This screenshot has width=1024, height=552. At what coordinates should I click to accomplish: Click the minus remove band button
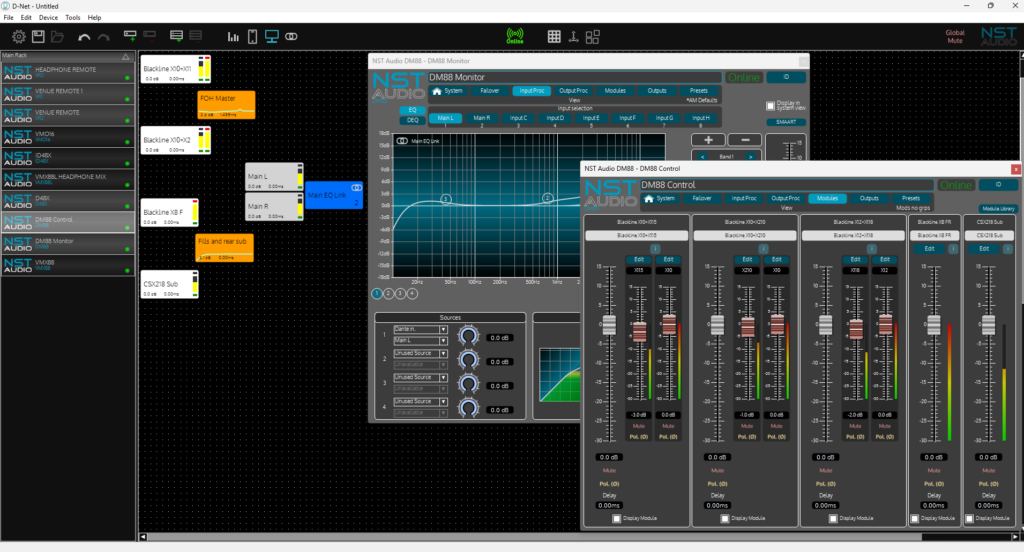(744, 140)
